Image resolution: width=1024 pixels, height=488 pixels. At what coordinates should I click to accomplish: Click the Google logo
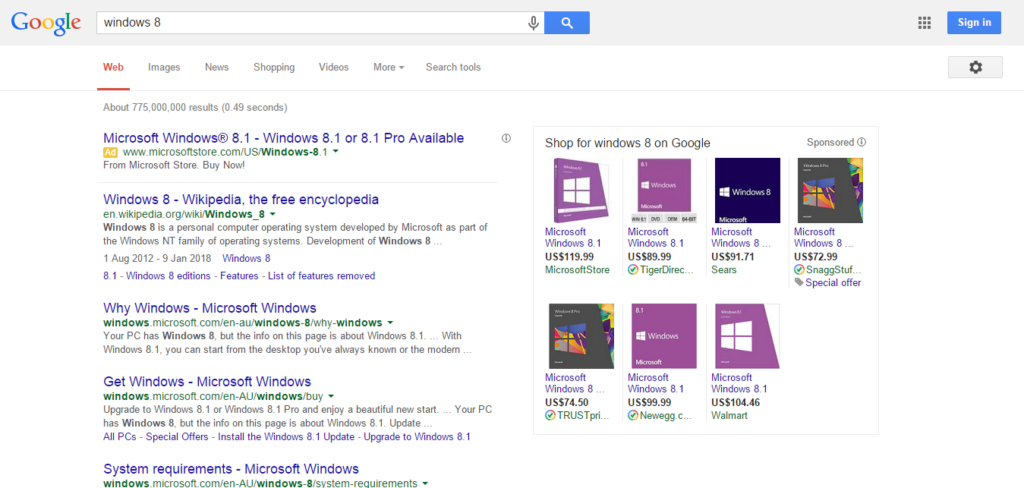(46, 23)
